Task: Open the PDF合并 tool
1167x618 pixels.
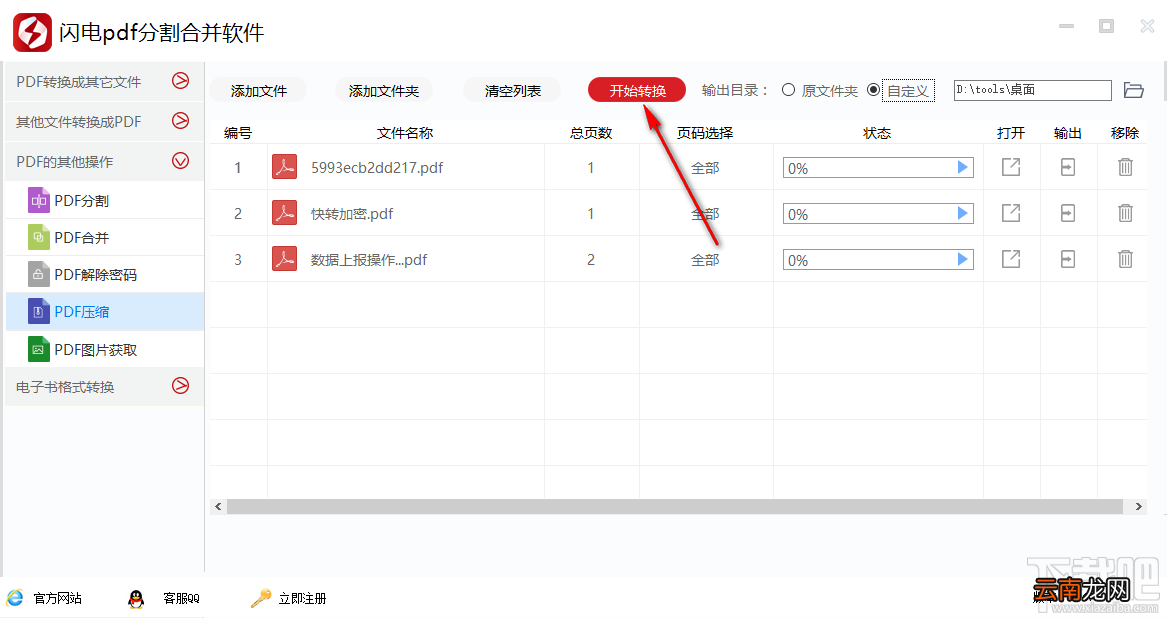Action: [x=104, y=238]
